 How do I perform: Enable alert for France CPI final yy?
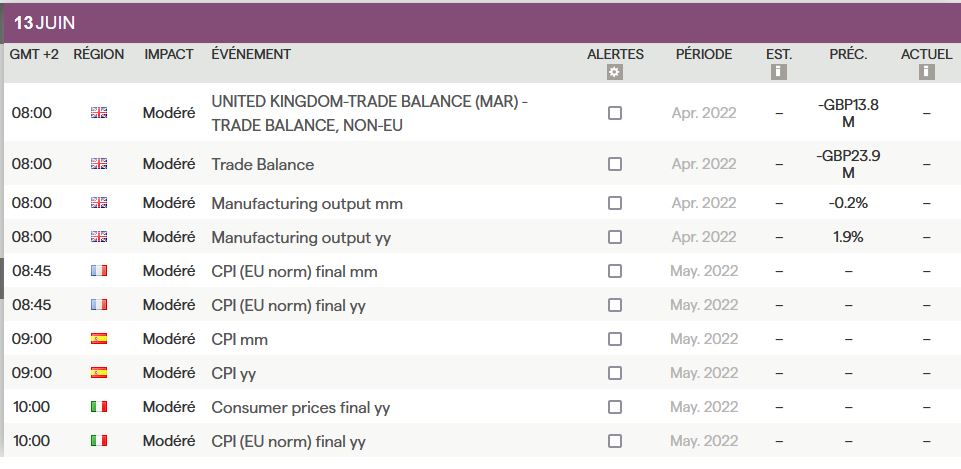[615, 305]
